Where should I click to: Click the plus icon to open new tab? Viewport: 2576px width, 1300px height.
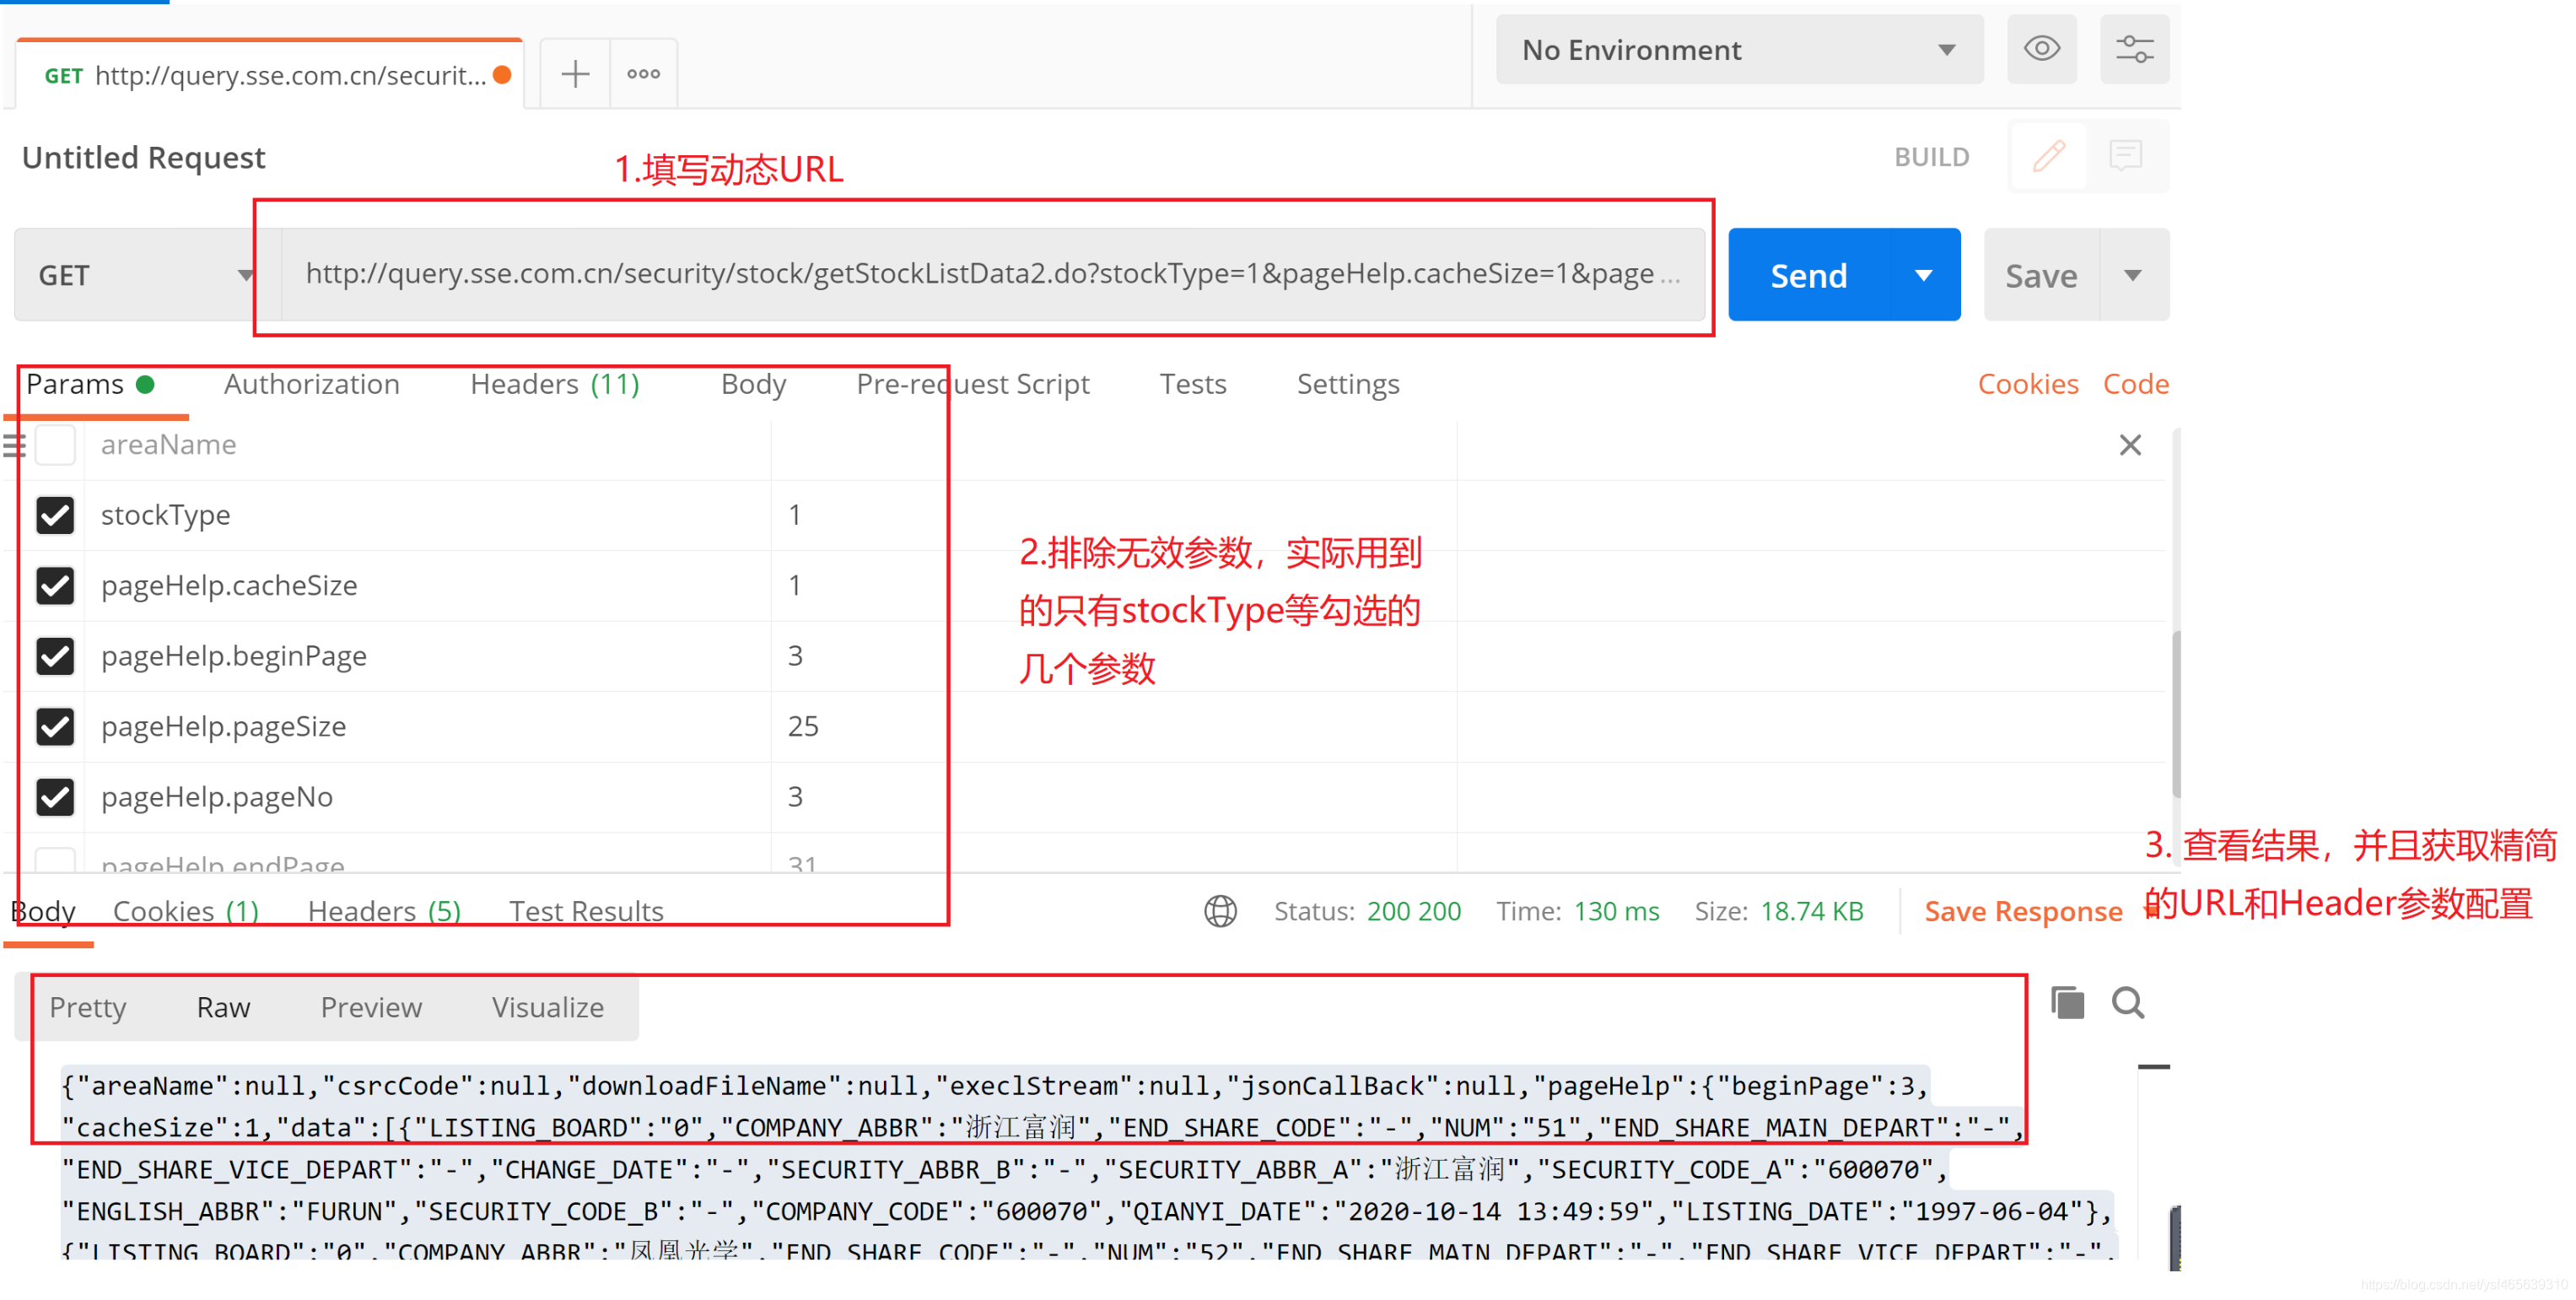pyautogui.click(x=575, y=74)
